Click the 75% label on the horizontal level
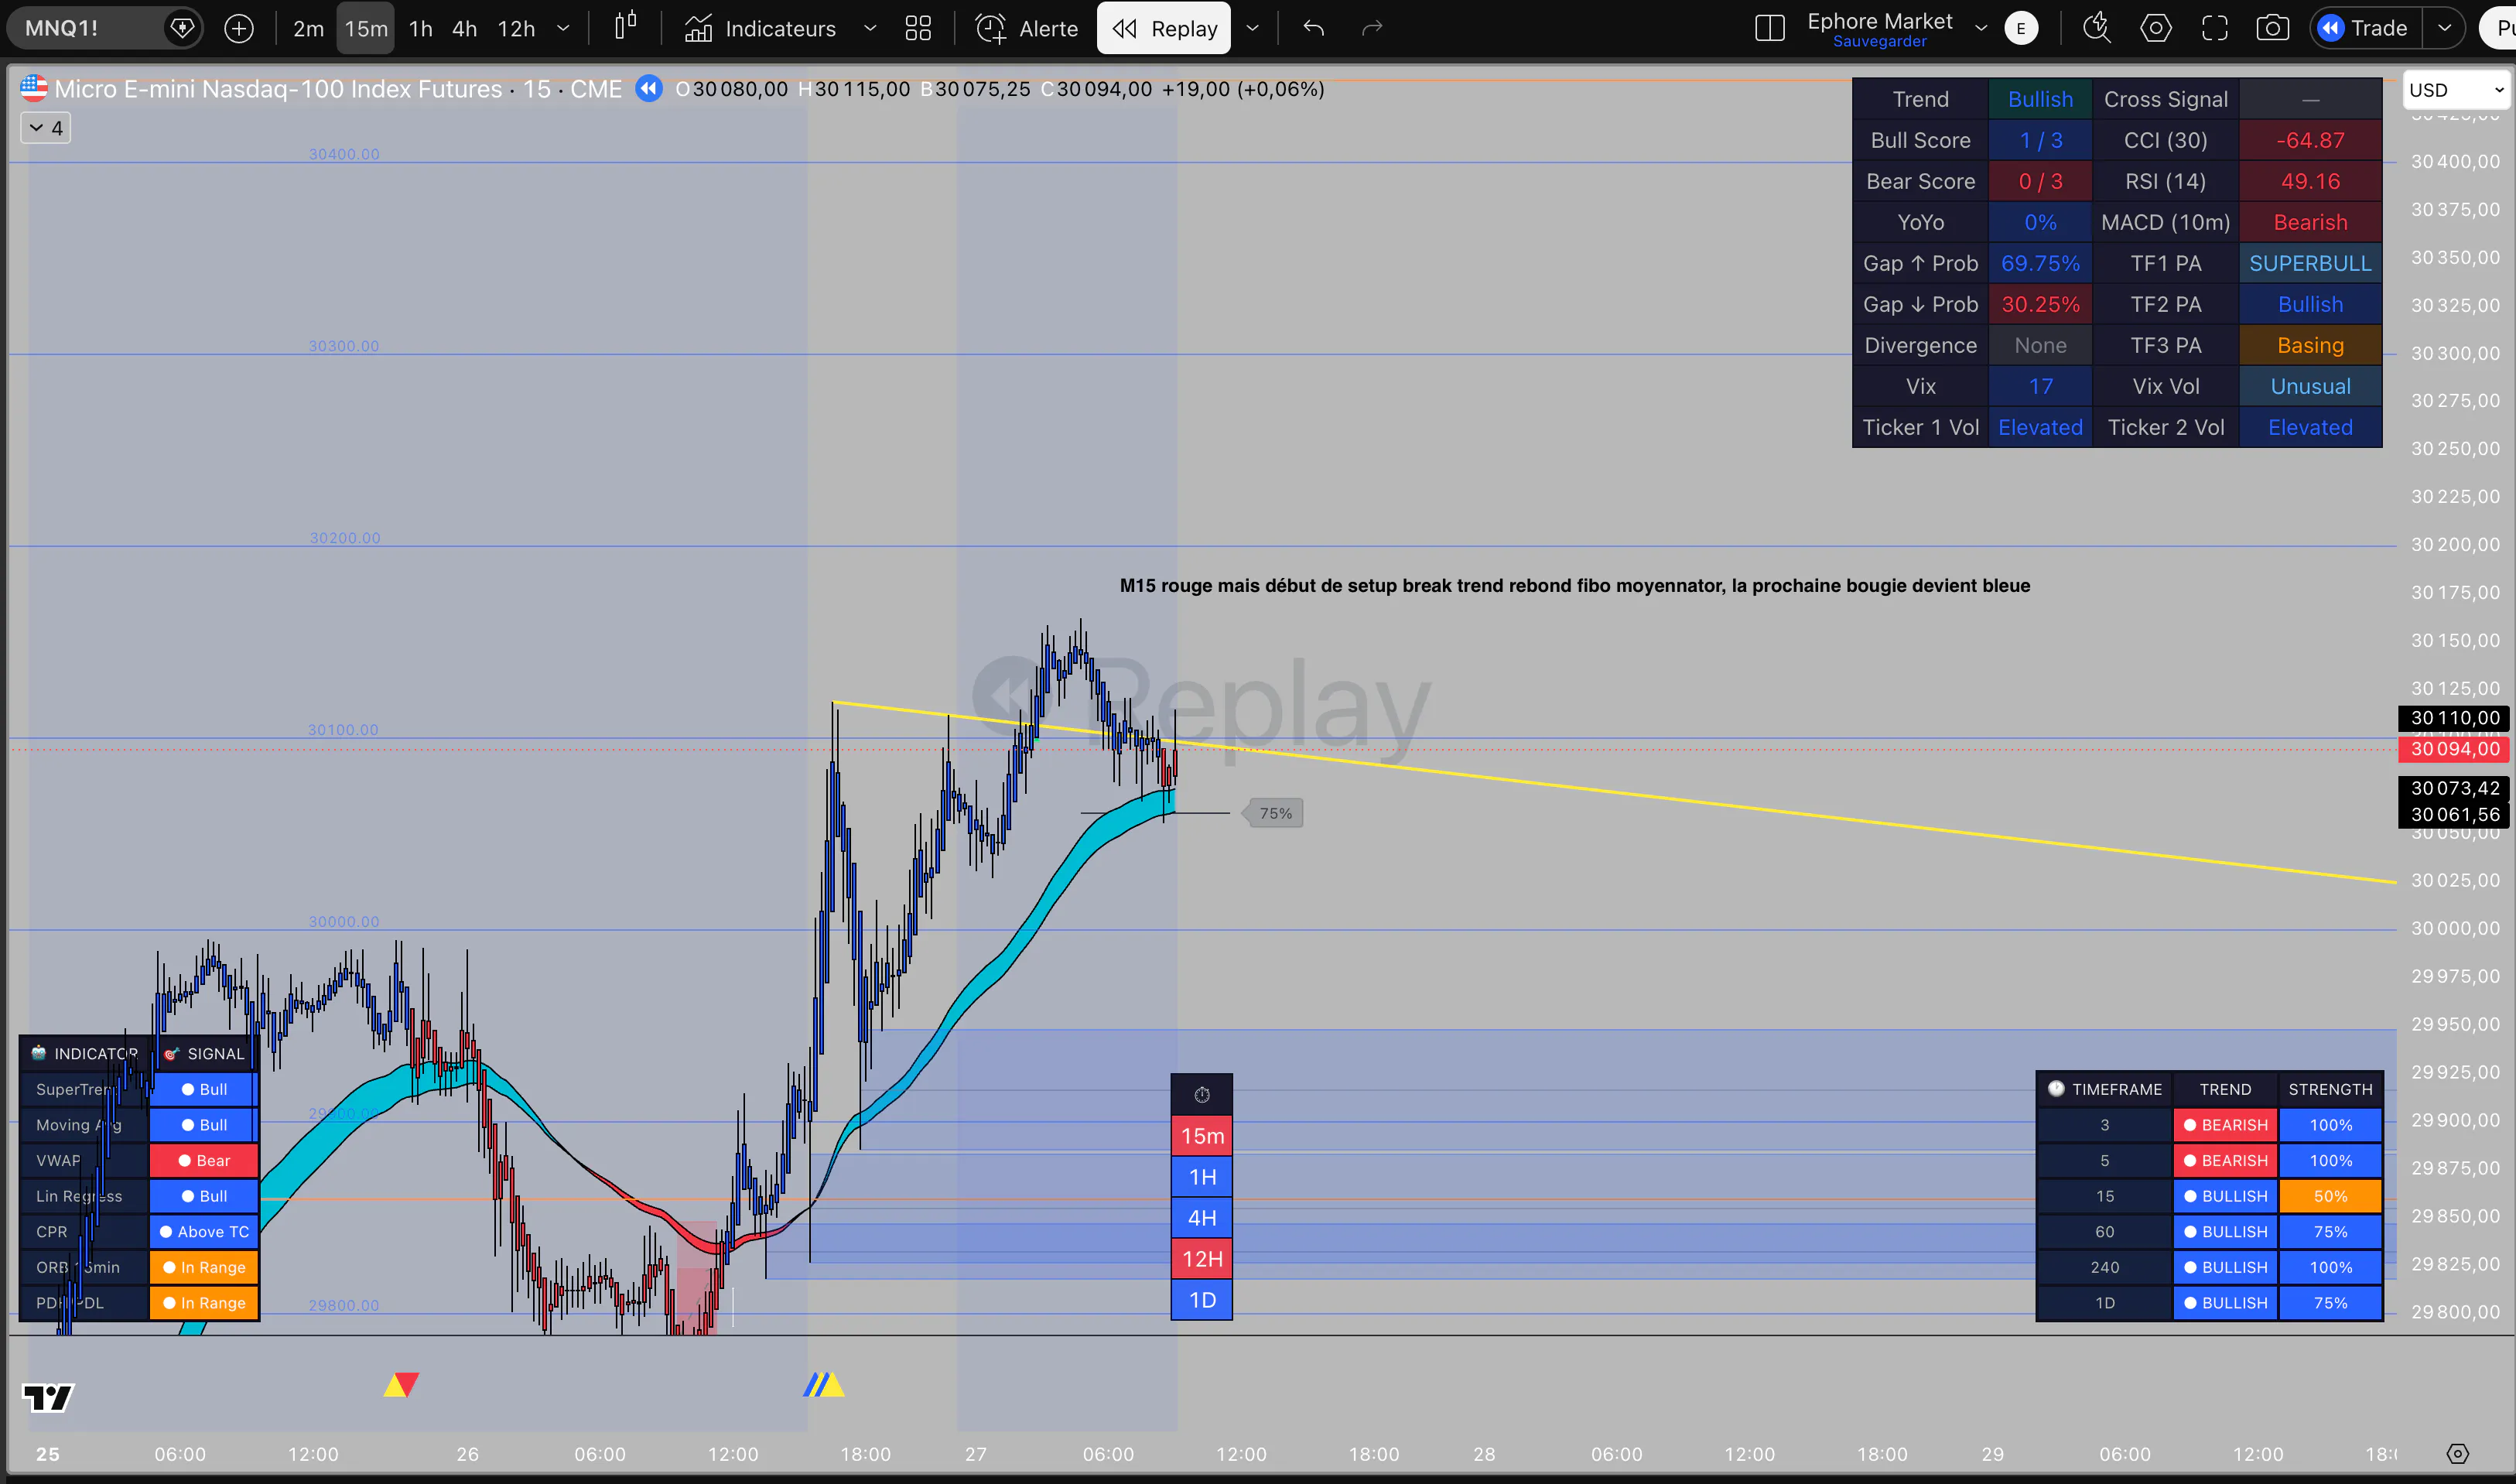 [x=1274, y=813]
